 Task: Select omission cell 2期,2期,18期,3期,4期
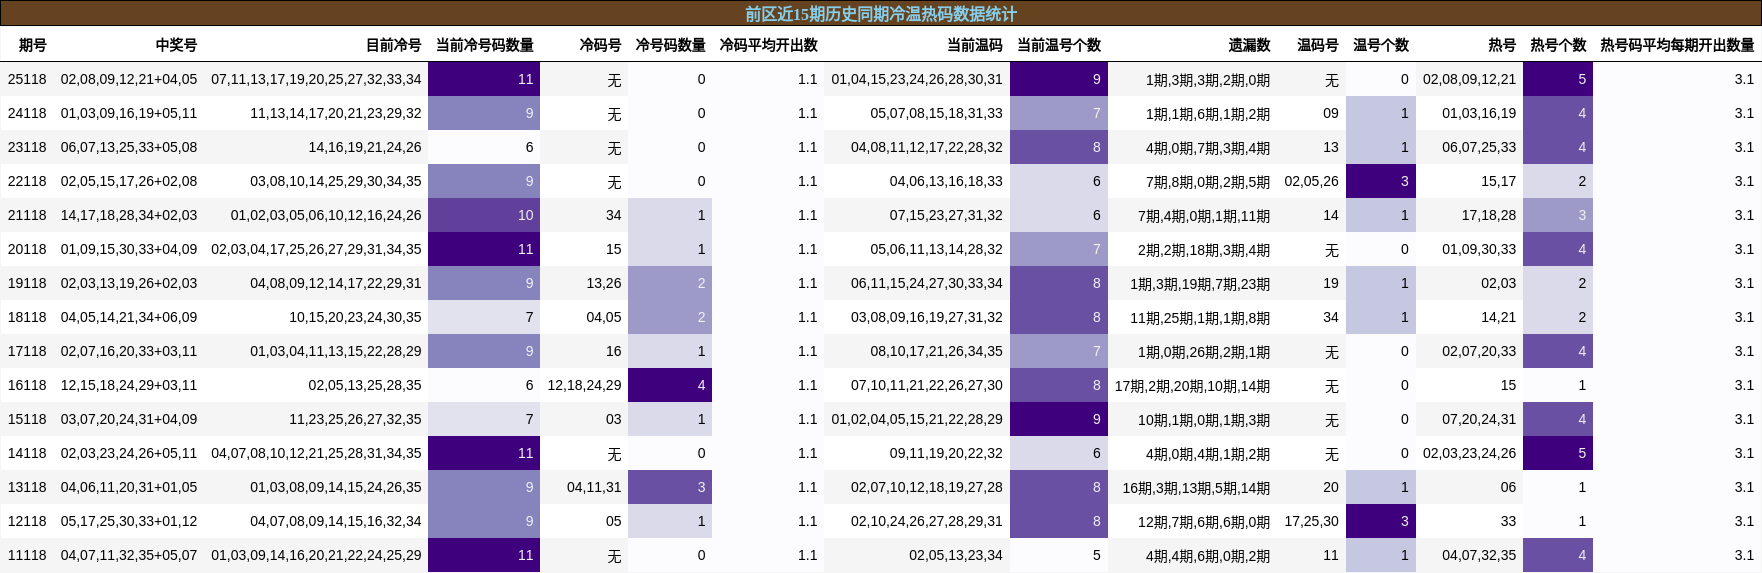tap(1204, 249)
